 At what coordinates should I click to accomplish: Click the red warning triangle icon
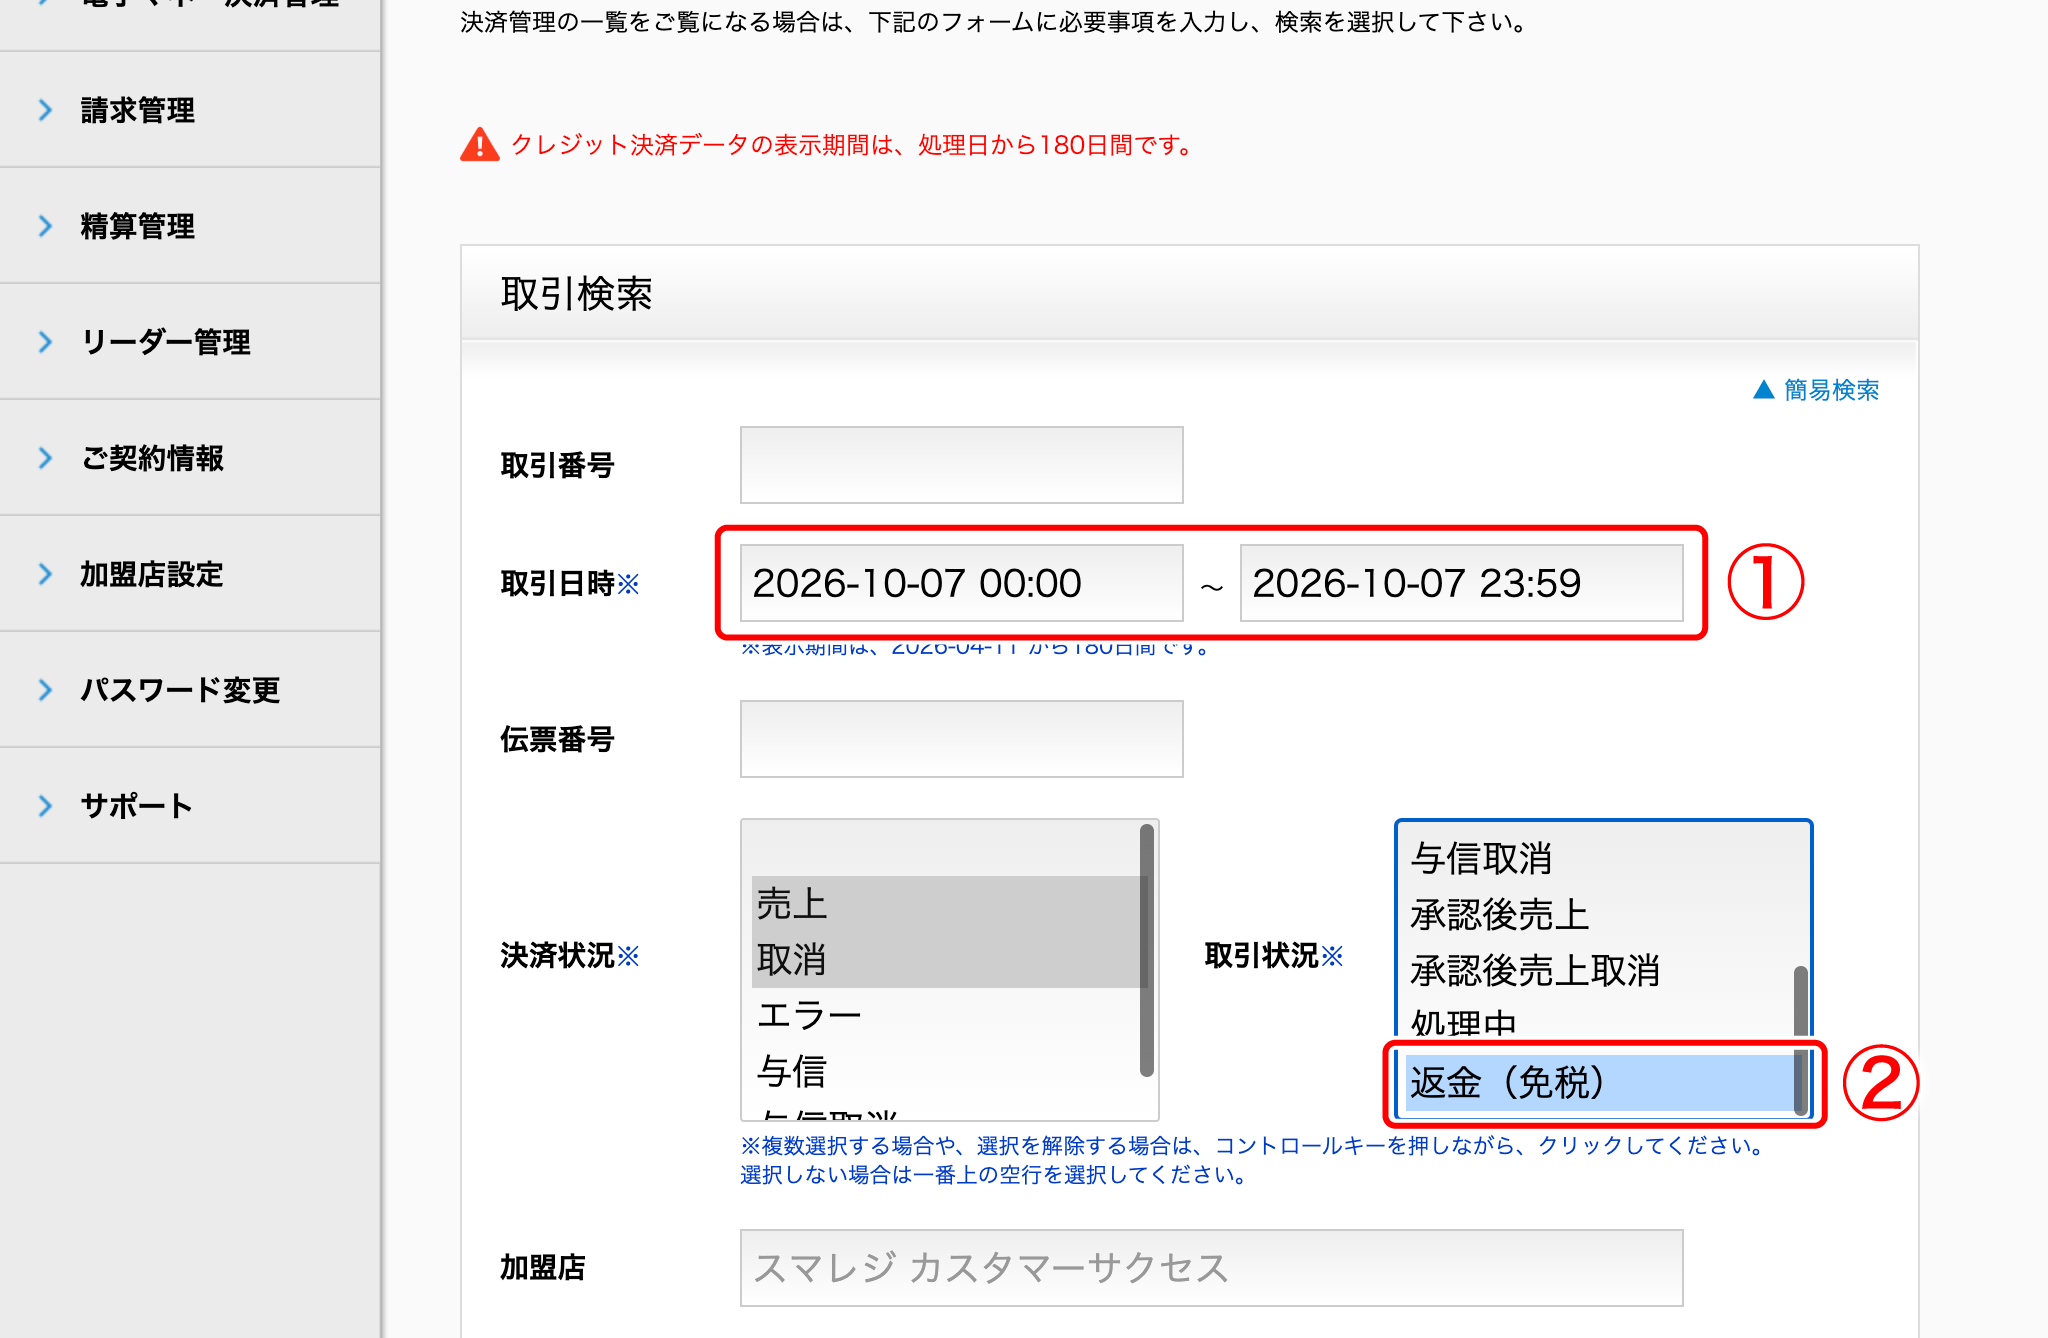[480, 145]
